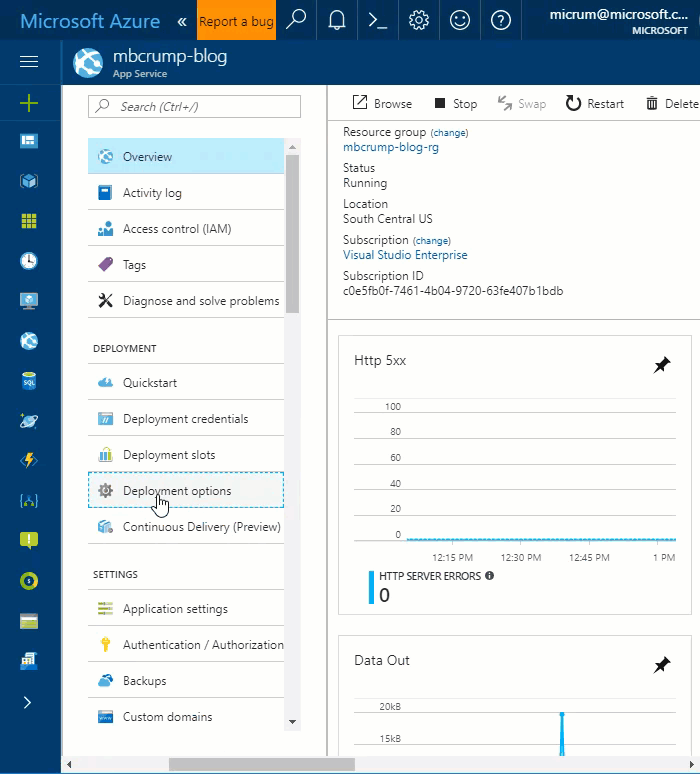Collapse the breadcrumb with double chevron
The image size is (700, 774).
tap(182, 22)
